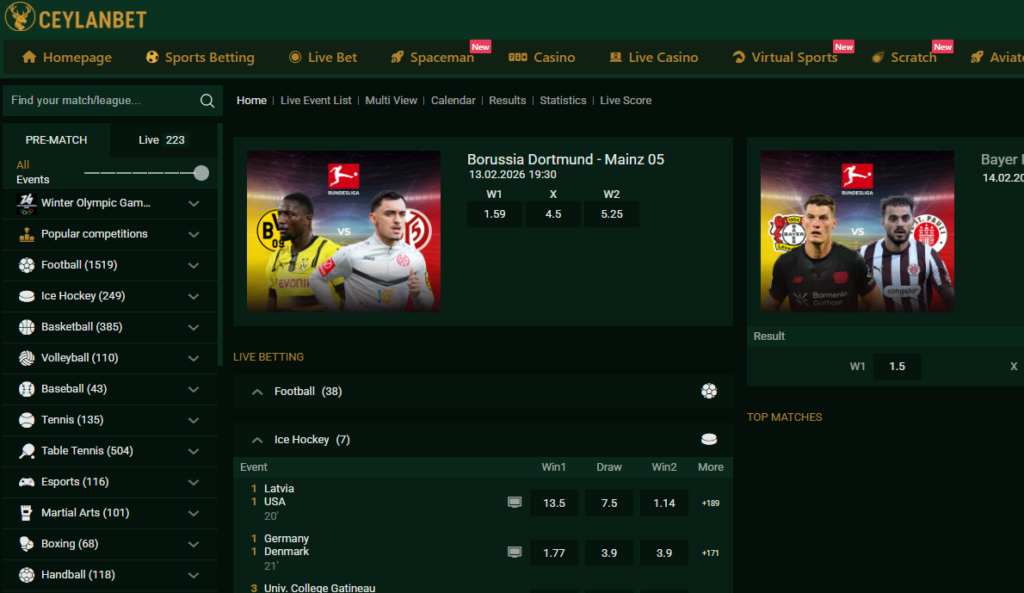
Task: Click the Winter Olympic Games icon
Action: (x=26, y=203)
